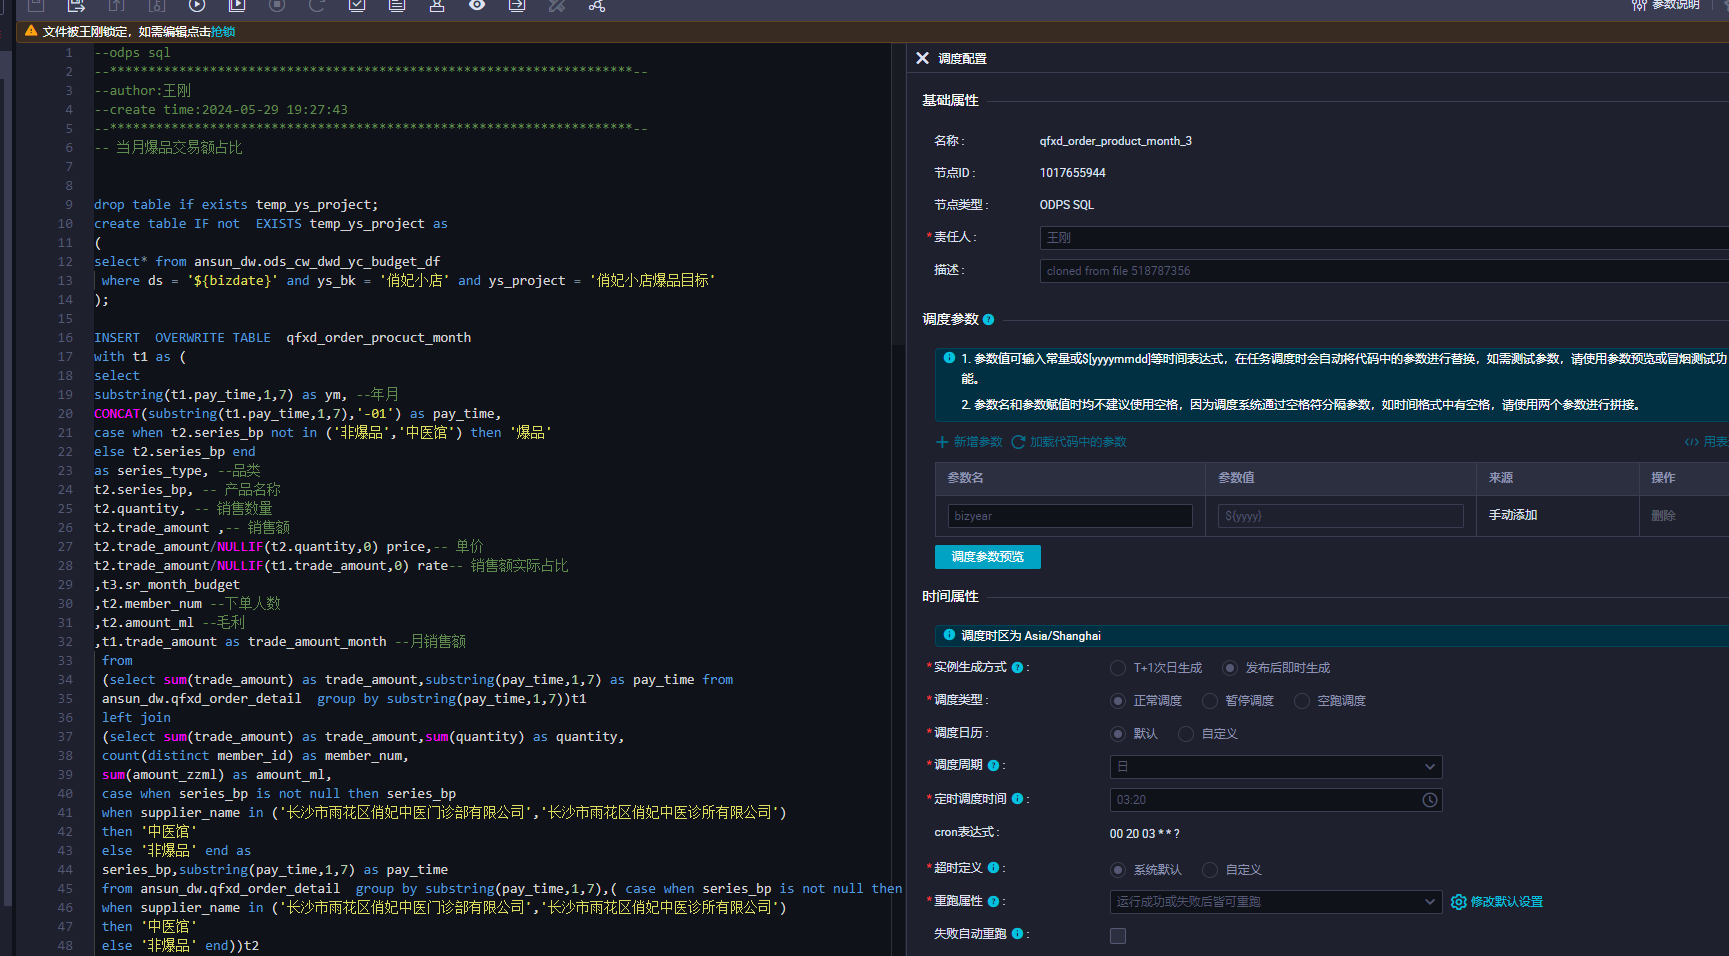
Task: Select the 发布后即时生成 radio option
Action: (x=1230, y=668)
